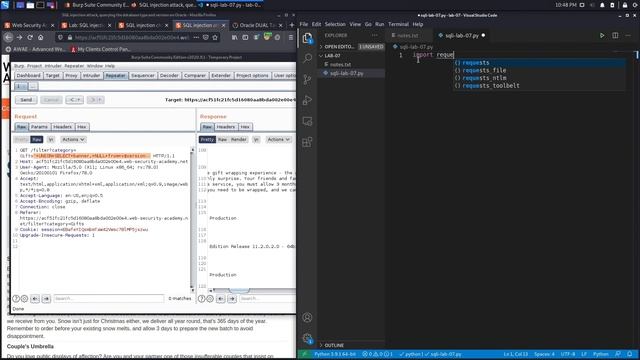Image resolution: width=640 pixels, height=360 pixels.
Task: Toggle non-printing chars in Request pane
Action: pyautogui.click(x=51, y=140)
